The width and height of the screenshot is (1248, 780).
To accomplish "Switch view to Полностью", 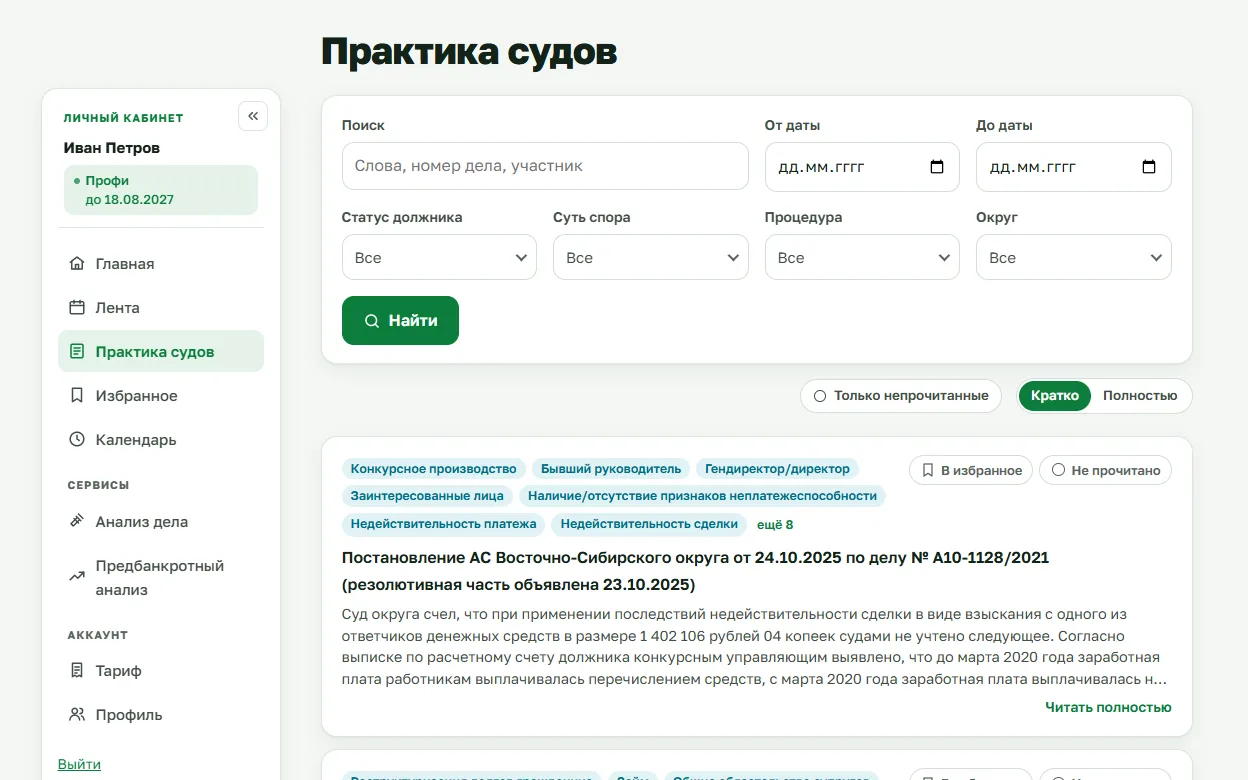I will pos(1140,396).
